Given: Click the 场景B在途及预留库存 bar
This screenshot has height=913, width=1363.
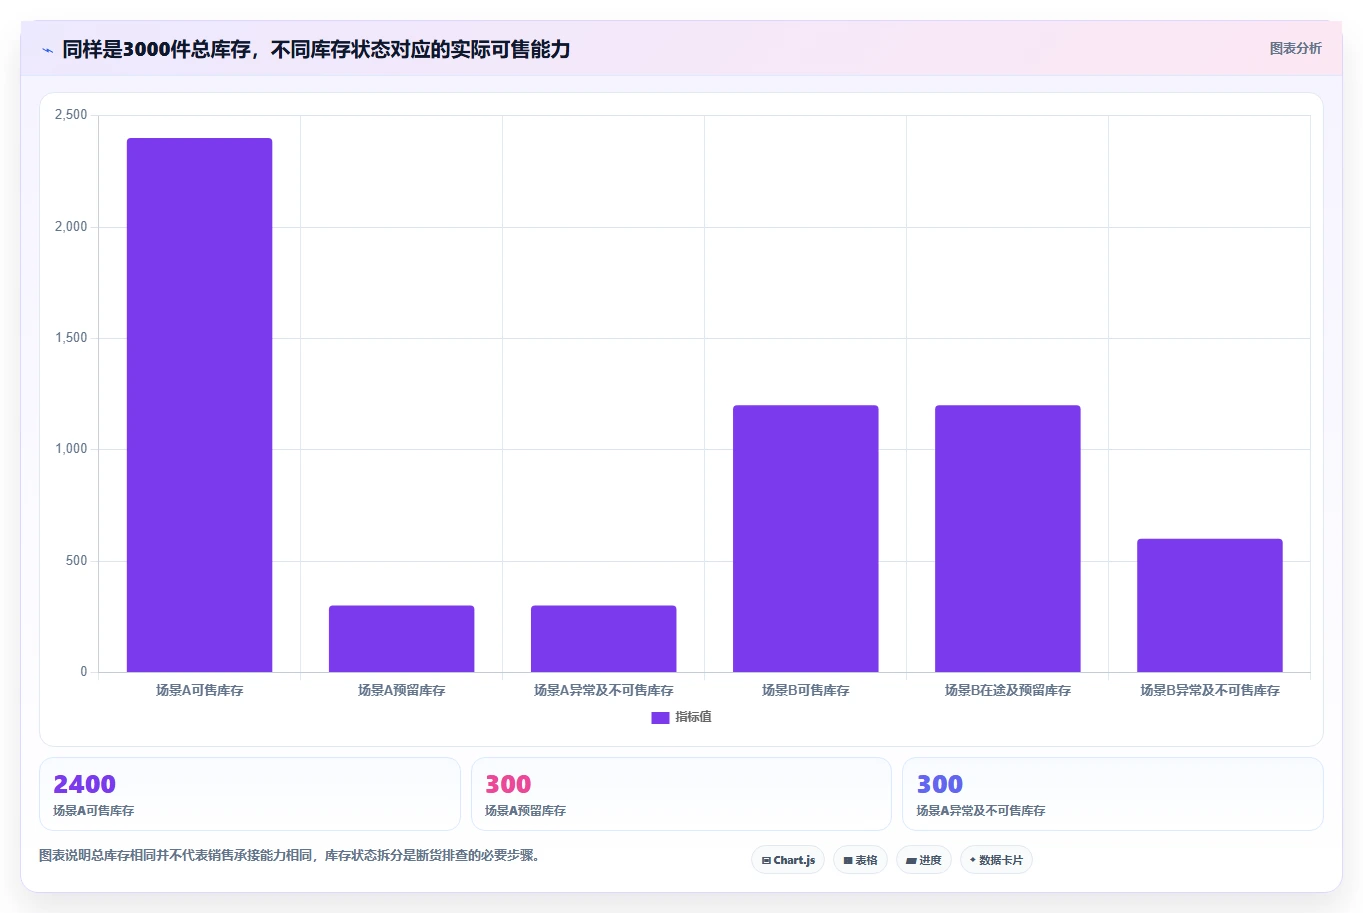Looking at the screenshot, I should [1007, 539].
